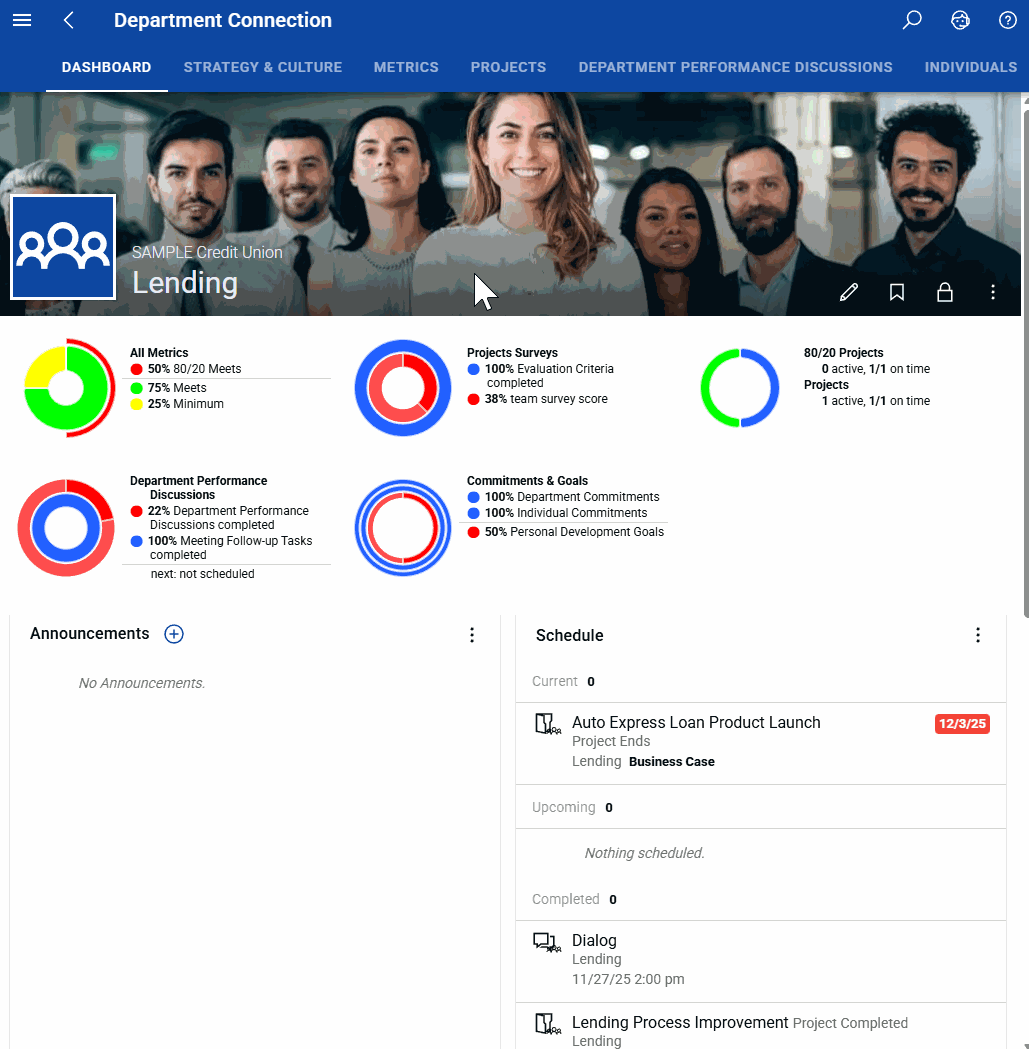Go back using the header arrow
The image size is (1029, 1049).
click(68, 20)
